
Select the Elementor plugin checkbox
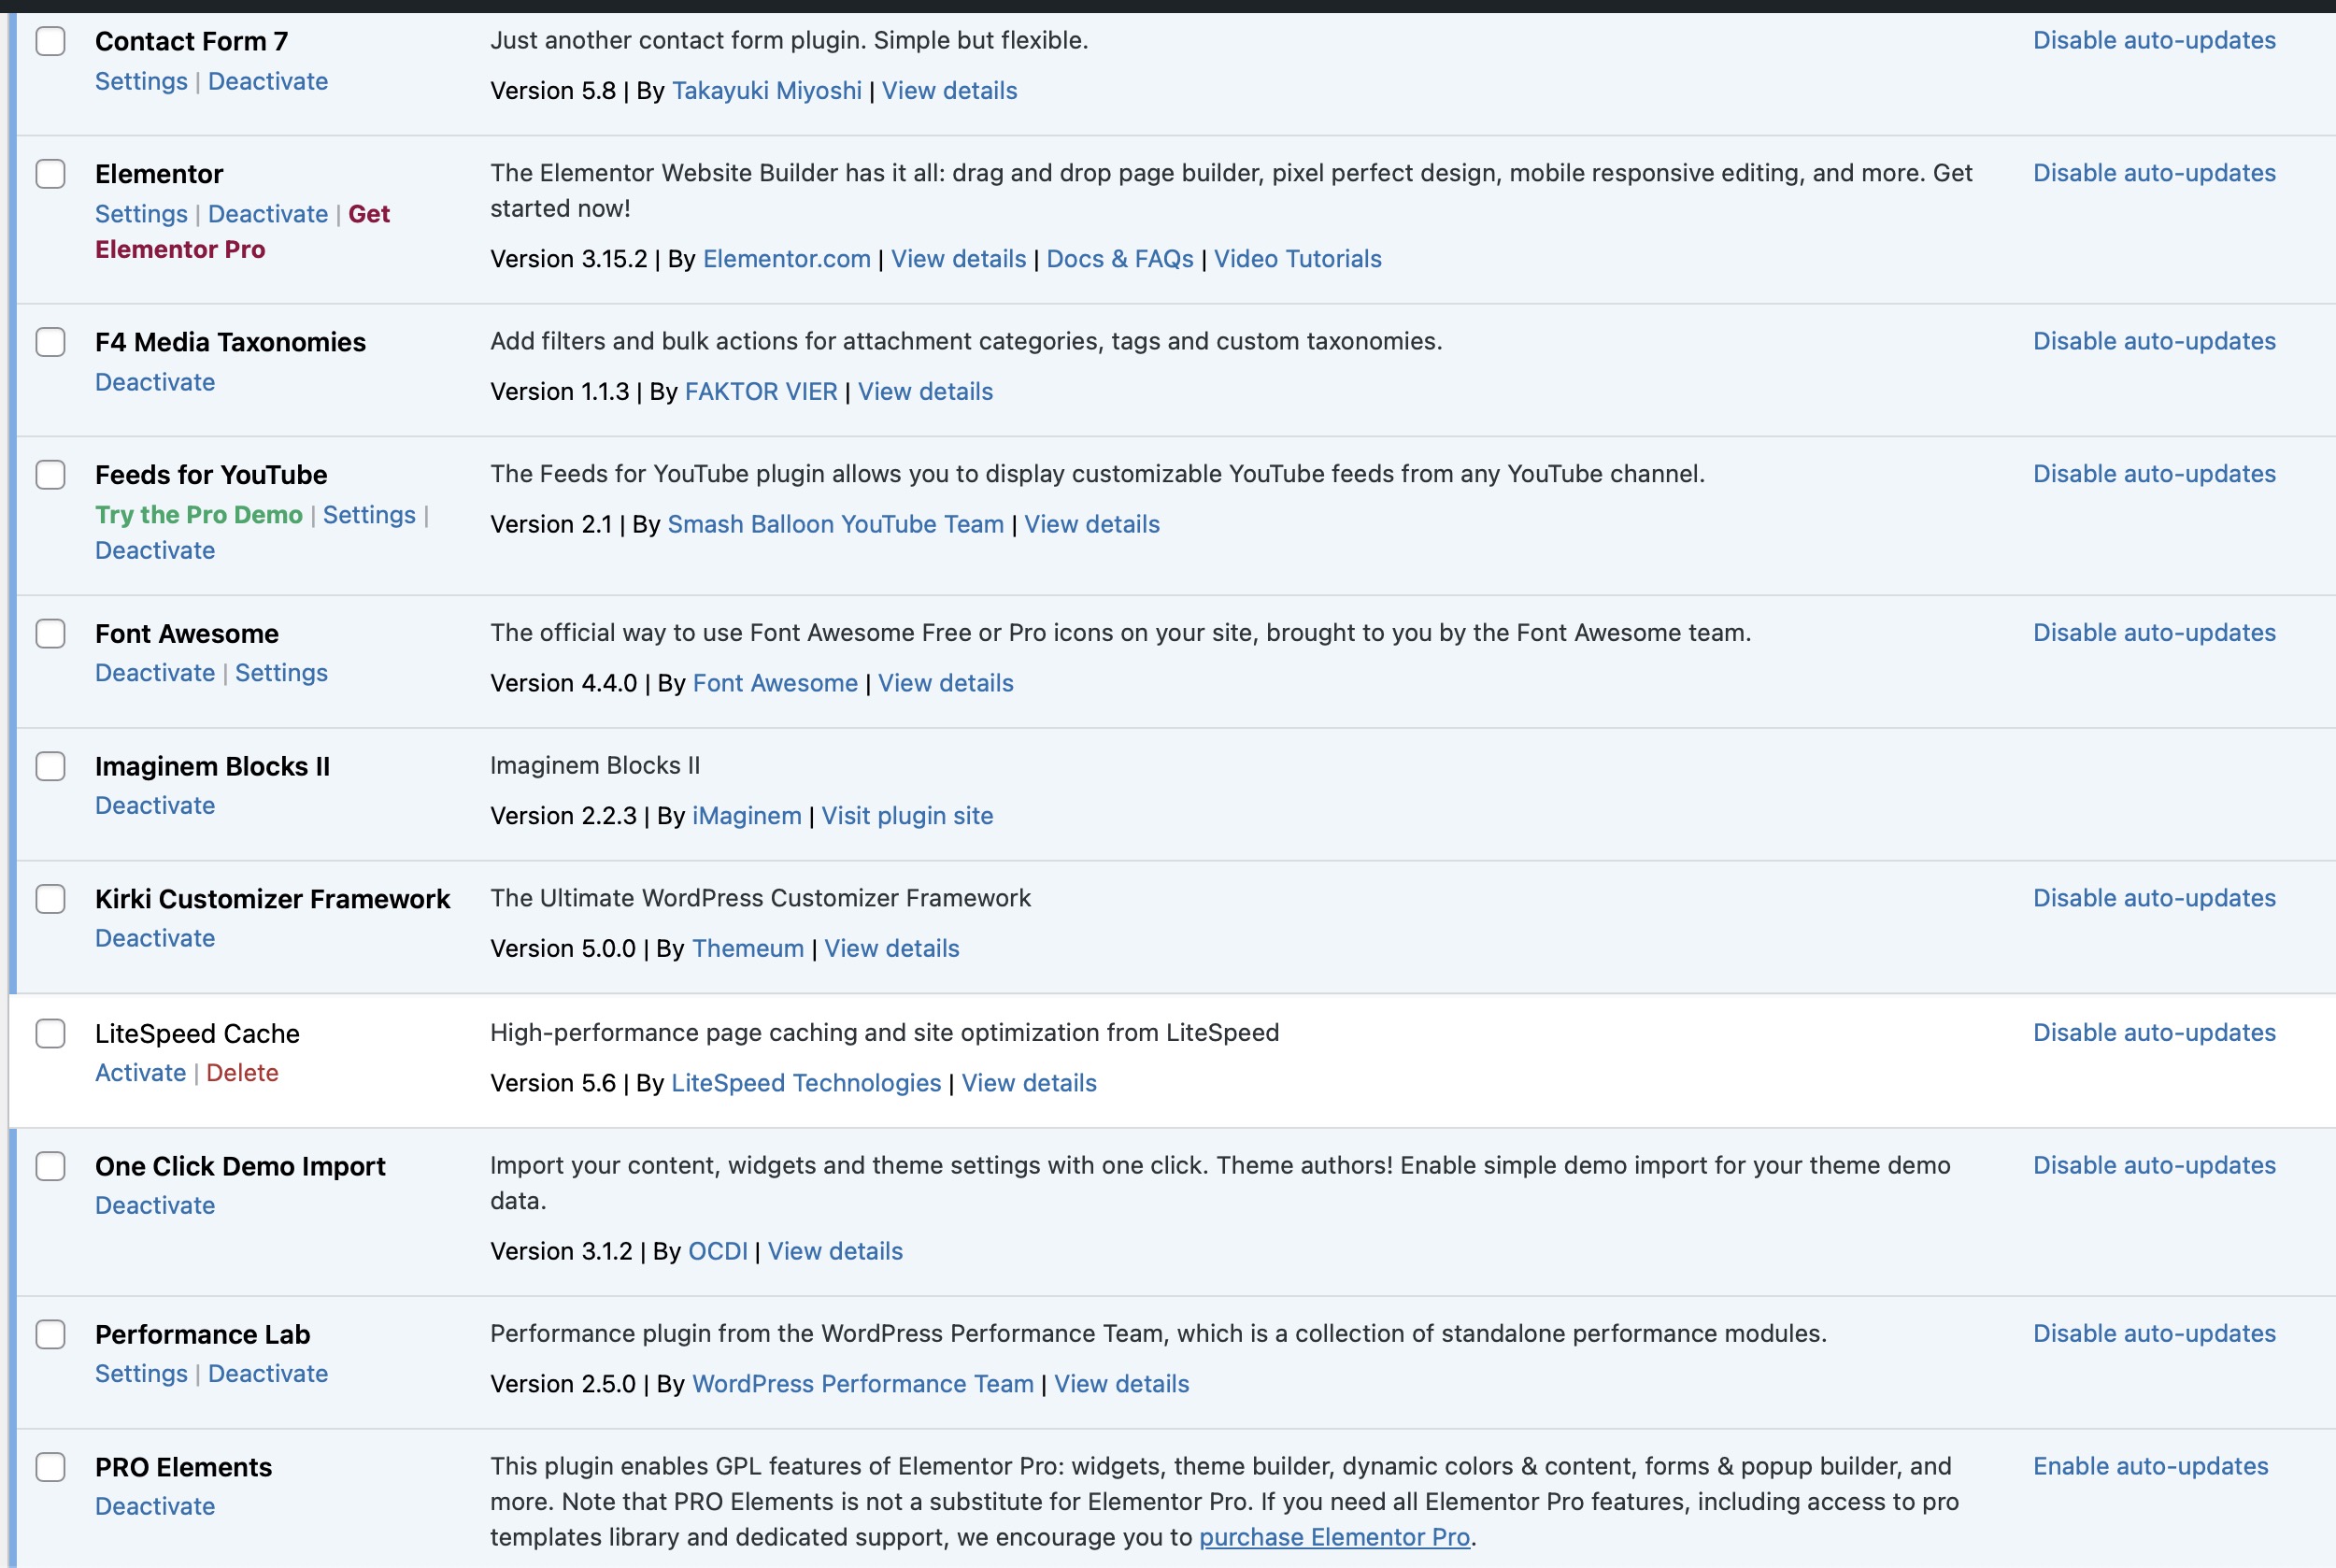coord(50,174)
